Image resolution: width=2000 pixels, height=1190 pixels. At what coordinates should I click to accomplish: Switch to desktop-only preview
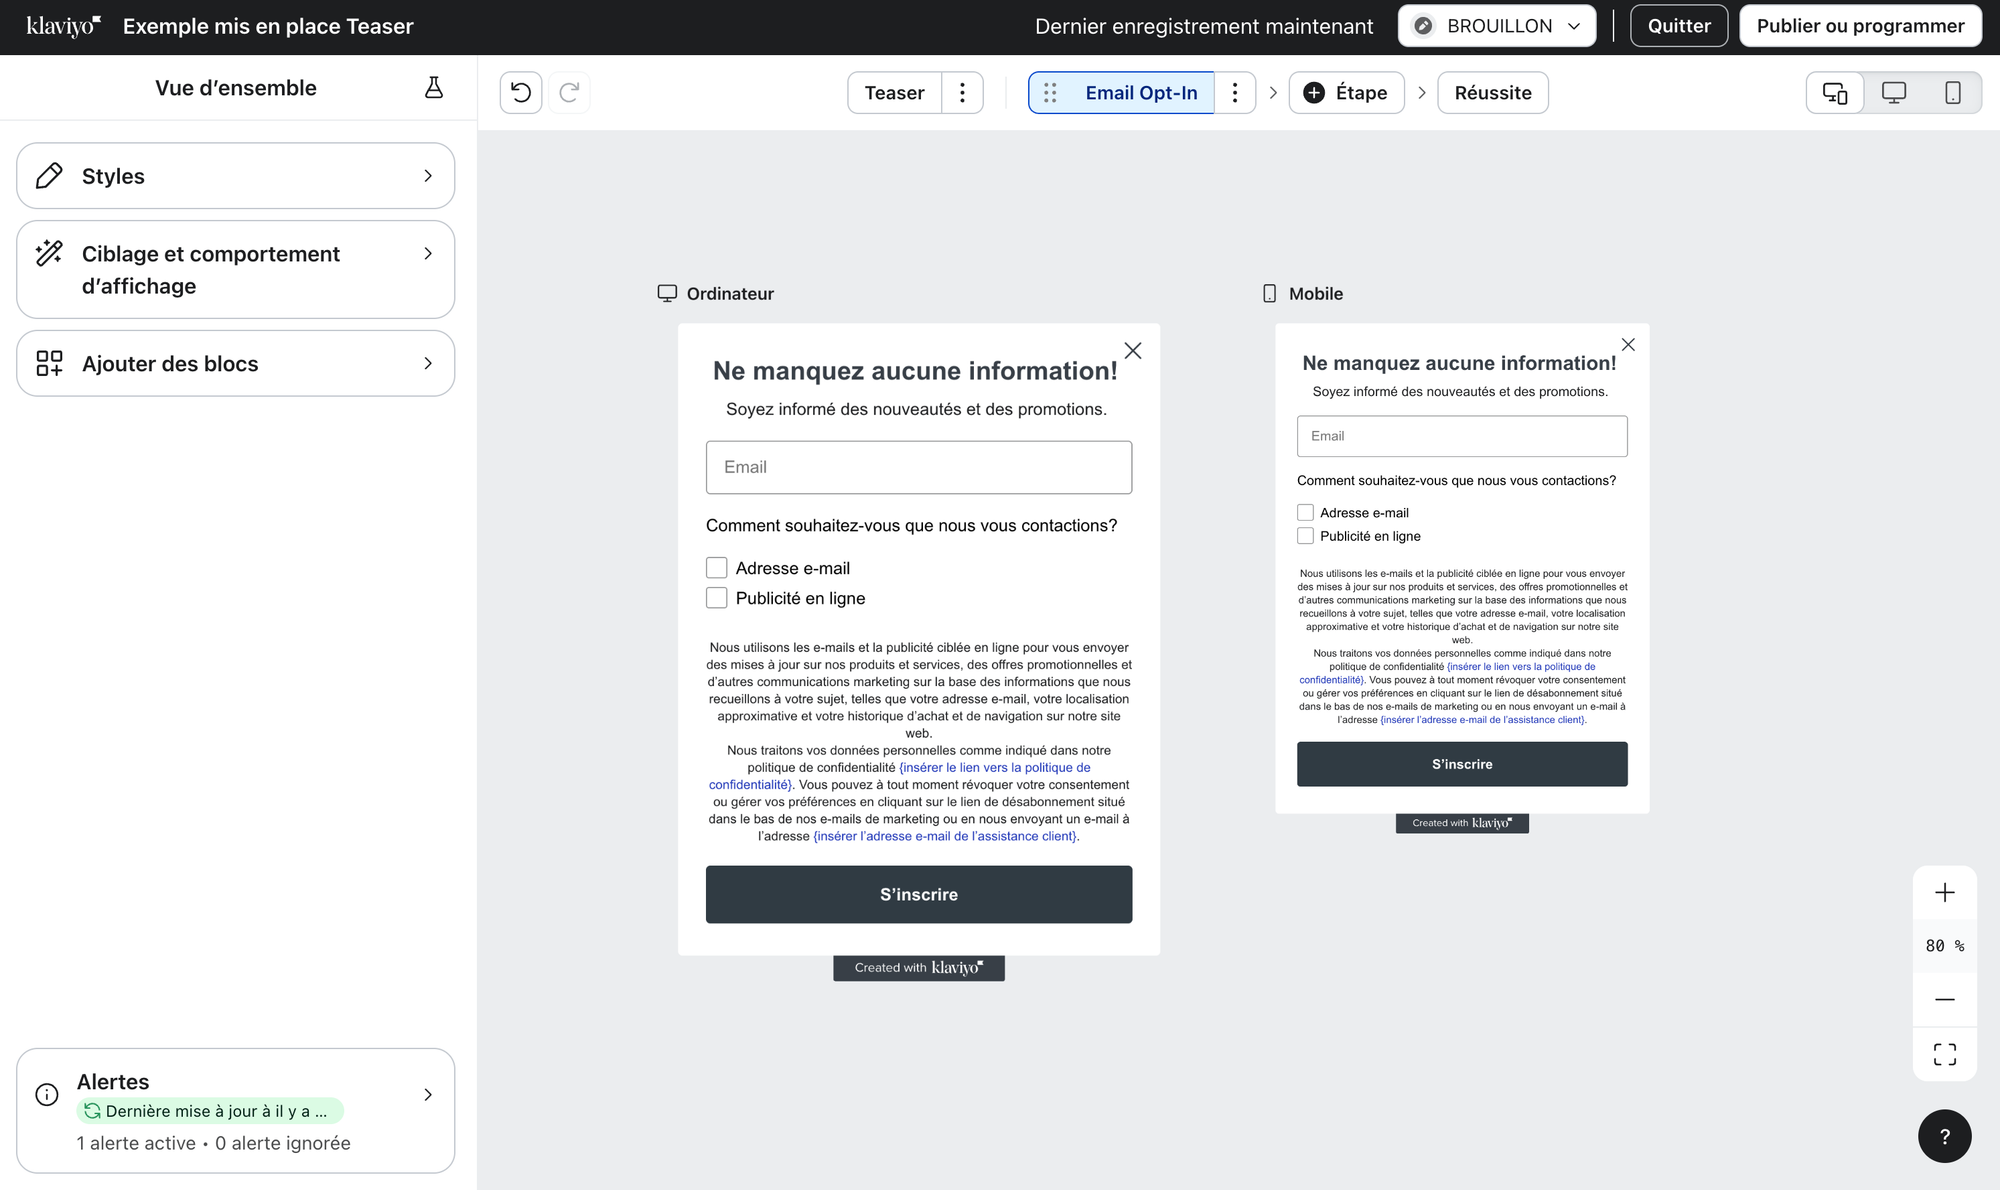[x=1894, y=93]
